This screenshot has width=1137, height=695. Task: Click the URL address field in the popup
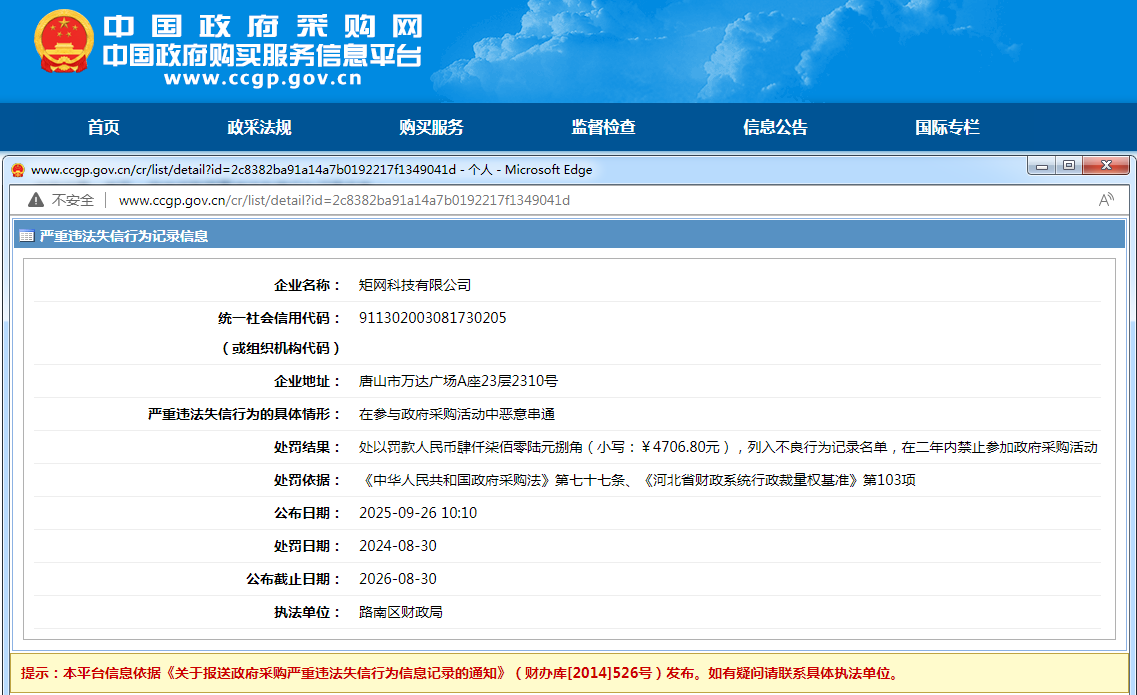[x=344, y=200]
